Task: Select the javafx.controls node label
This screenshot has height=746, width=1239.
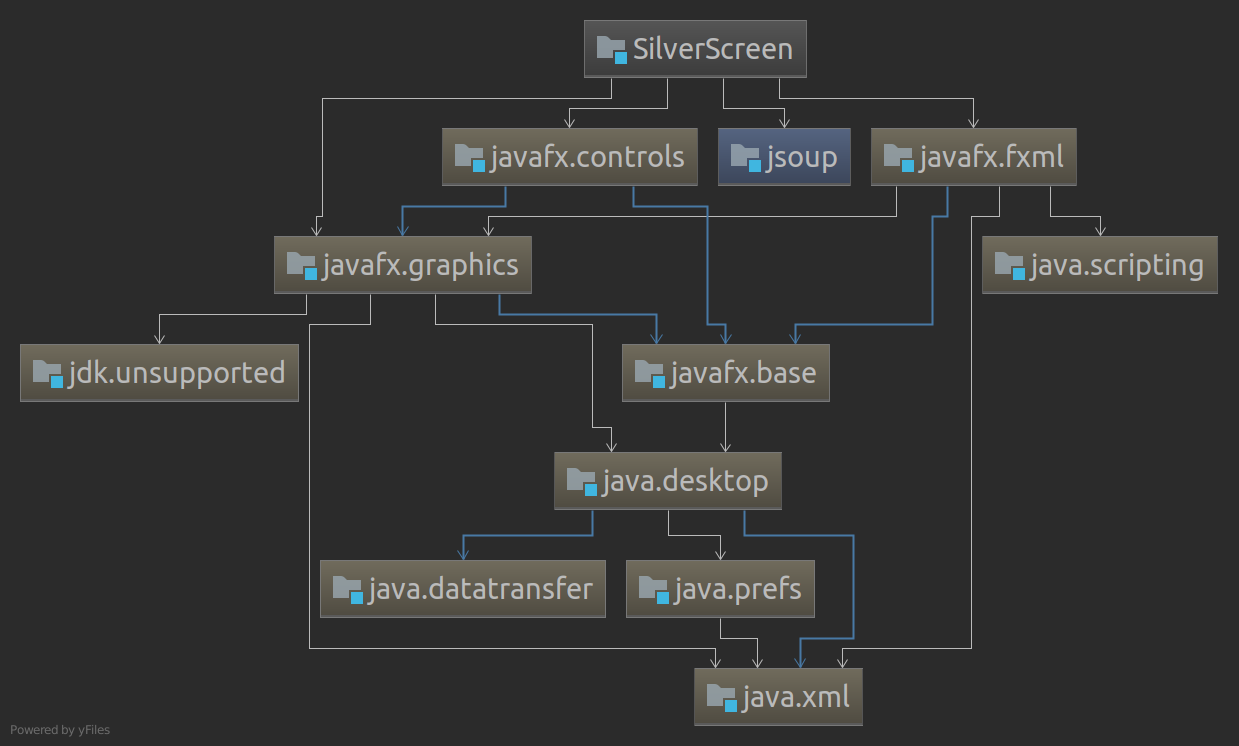Action: [588, 157]
